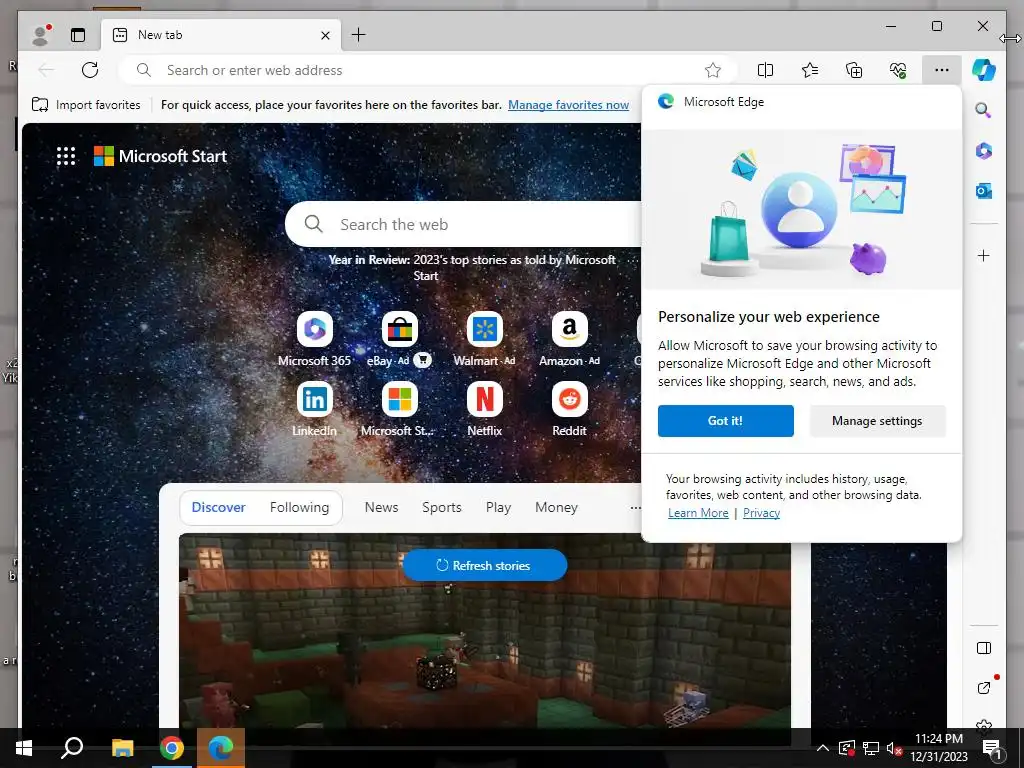Click the Refresh page icon

[x=90, y=70]
